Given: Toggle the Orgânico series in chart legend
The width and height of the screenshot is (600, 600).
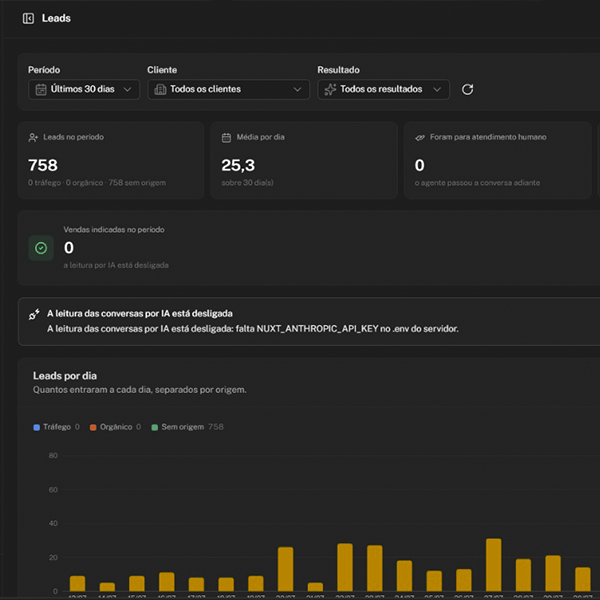Looking at the screenshot, I should coord(116,427).
